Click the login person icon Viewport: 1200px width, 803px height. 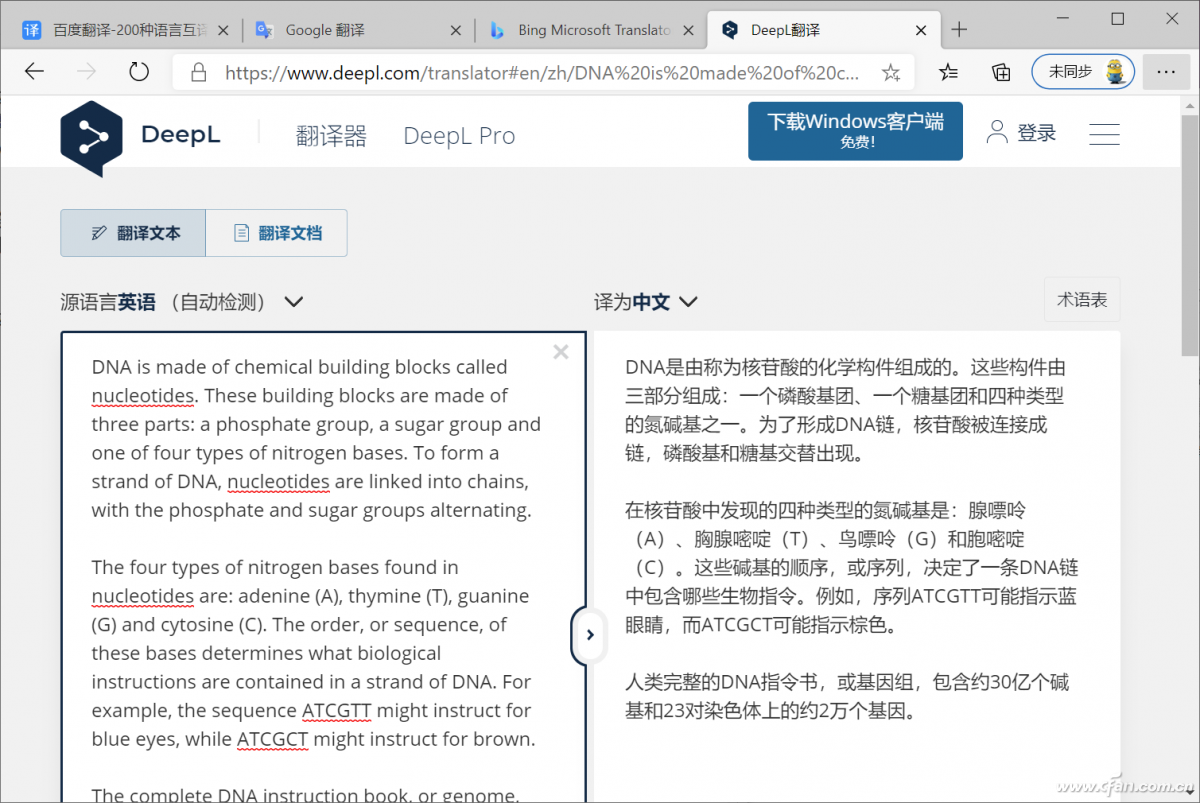[x=997, y=132]
